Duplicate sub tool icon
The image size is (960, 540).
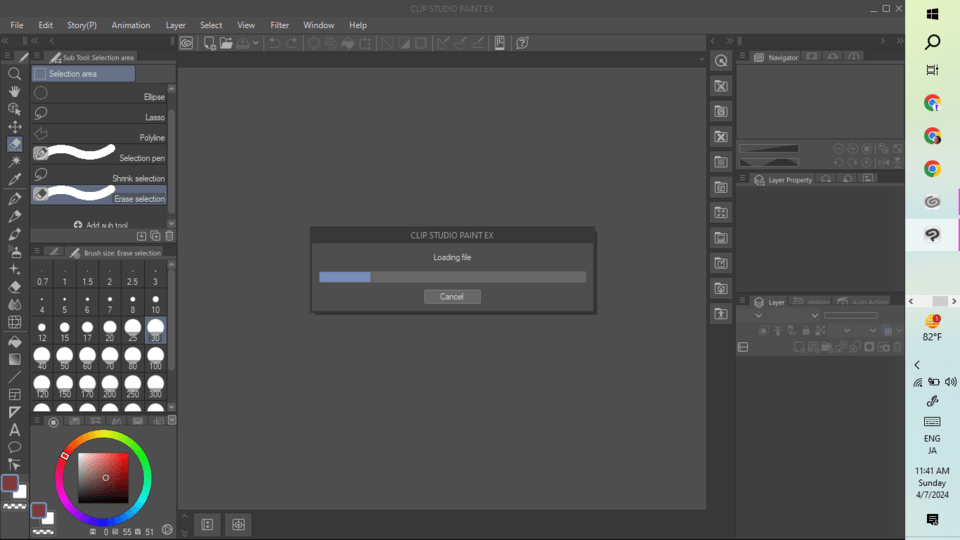(156, 236)
